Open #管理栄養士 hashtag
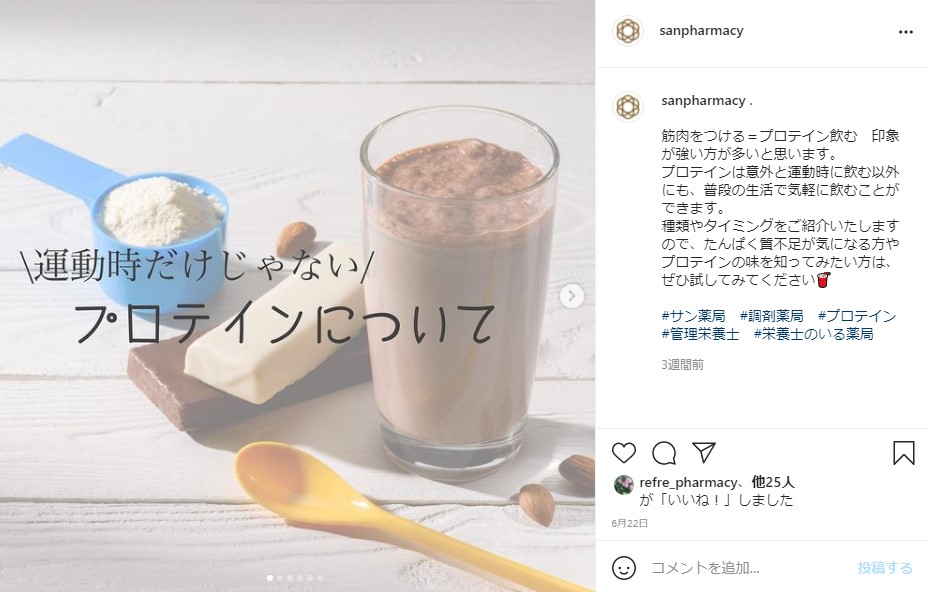Viewport: 927px width, 592px height. [700, 334]
